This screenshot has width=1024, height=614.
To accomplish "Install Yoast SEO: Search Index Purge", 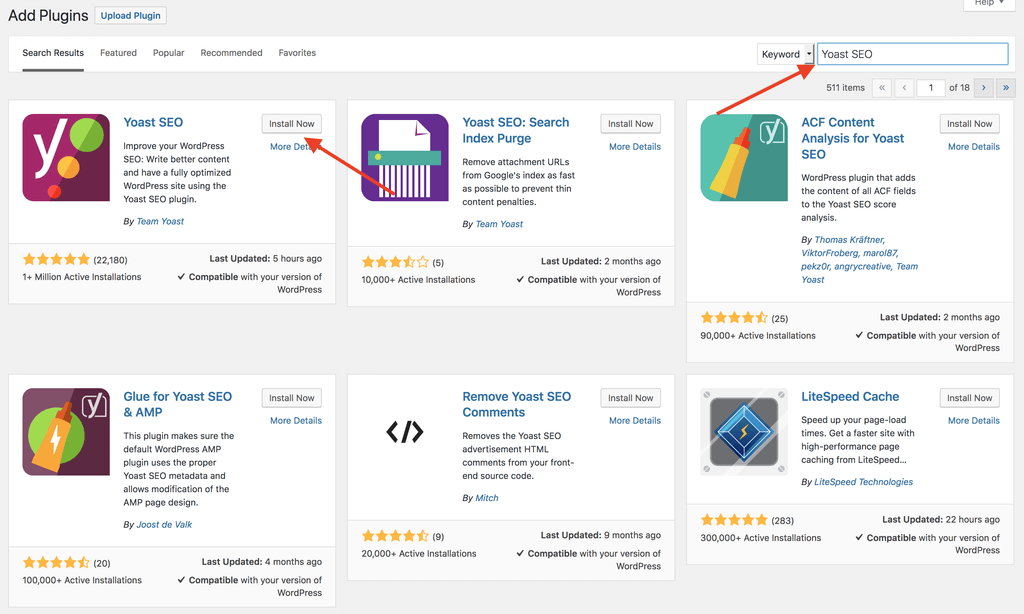I will click(x=631, y=123).
